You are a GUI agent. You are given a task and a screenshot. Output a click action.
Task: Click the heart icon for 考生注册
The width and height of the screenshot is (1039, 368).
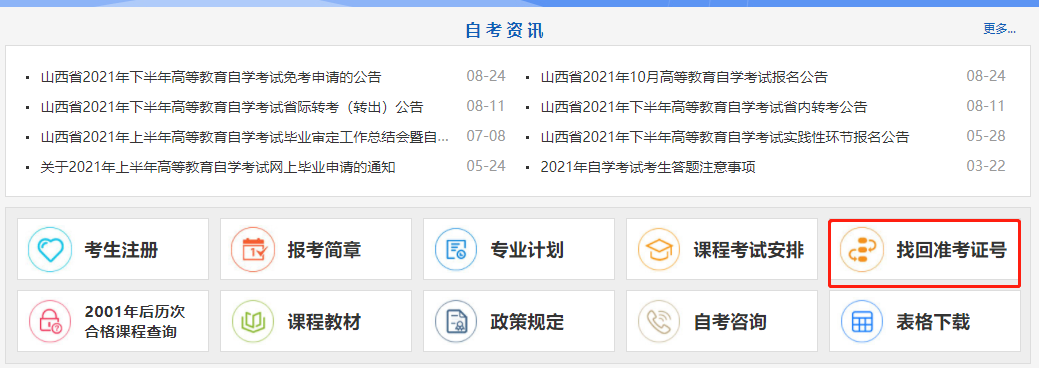[x=50, y=249]
